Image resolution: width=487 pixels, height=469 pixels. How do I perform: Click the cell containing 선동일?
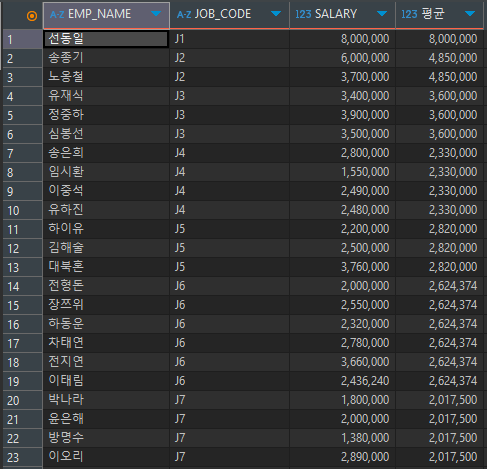[106, 39]
